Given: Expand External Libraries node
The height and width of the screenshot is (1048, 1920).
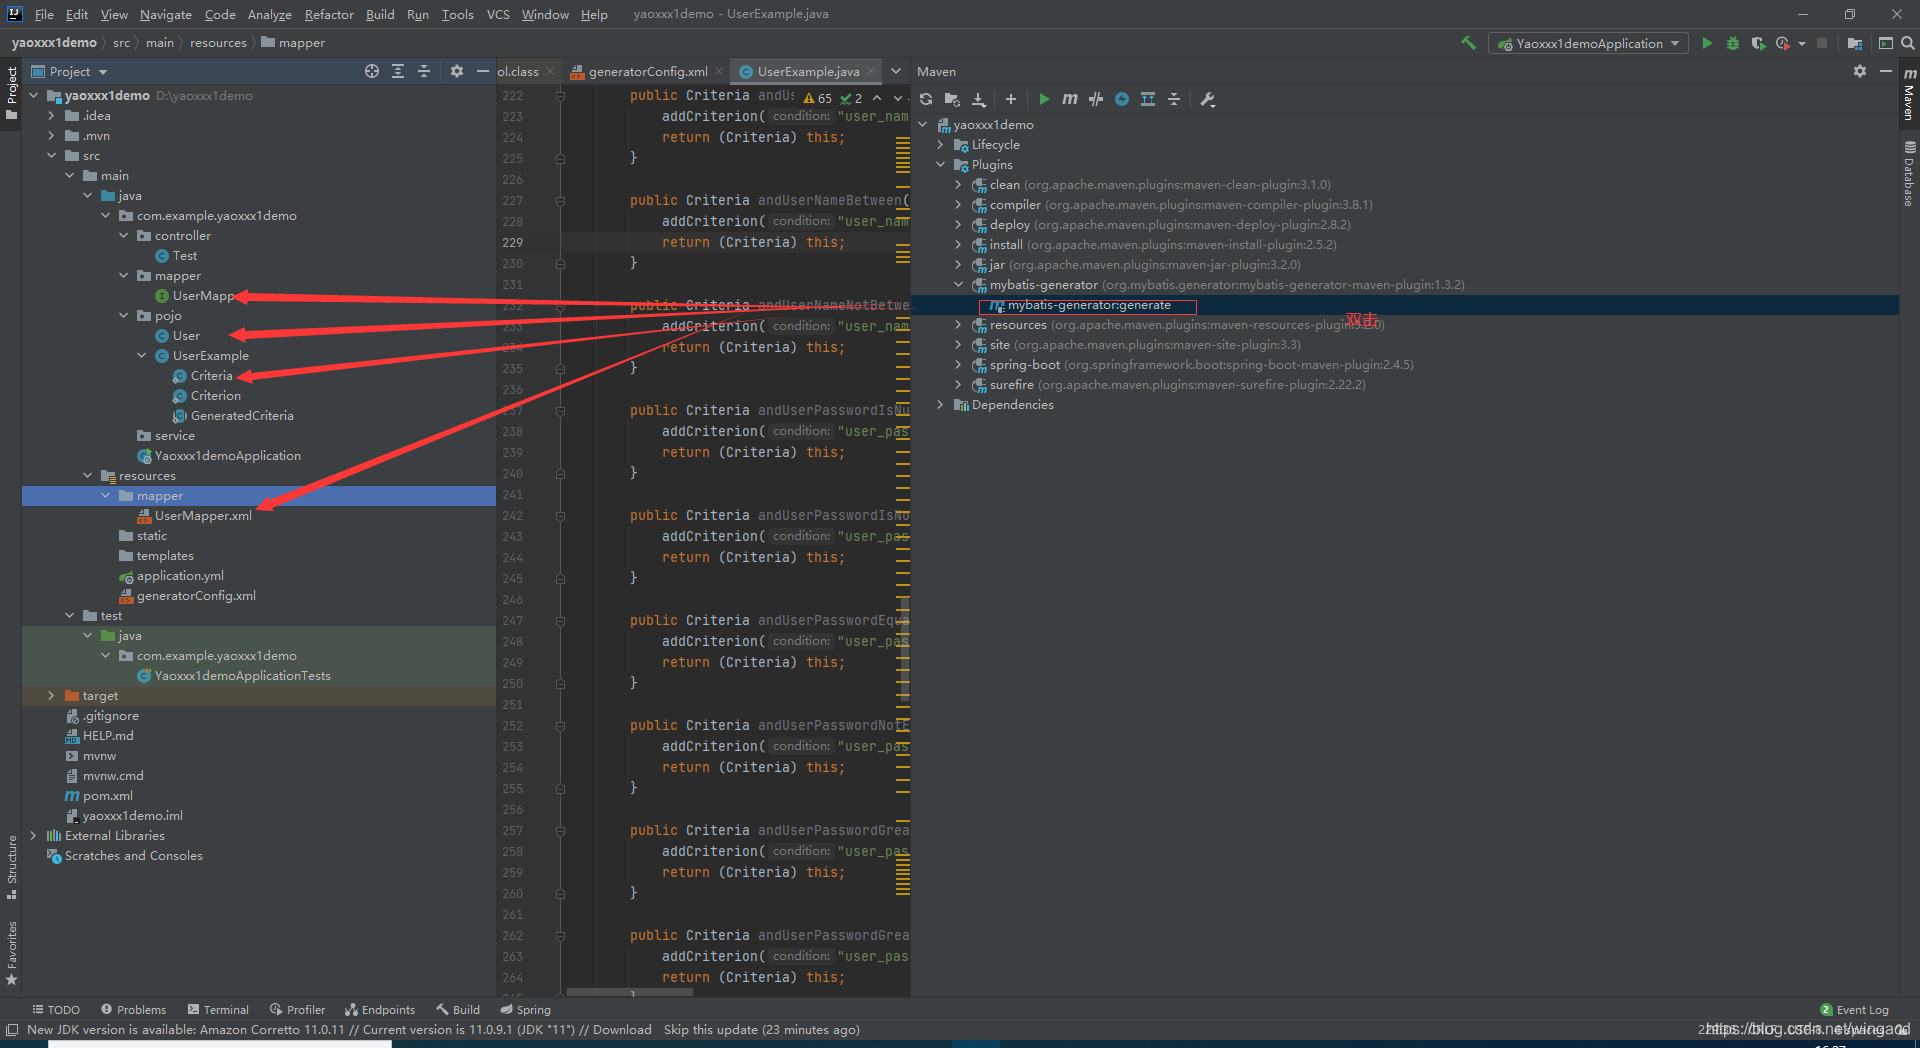Looking at the screenshot, I should (33, 836).
